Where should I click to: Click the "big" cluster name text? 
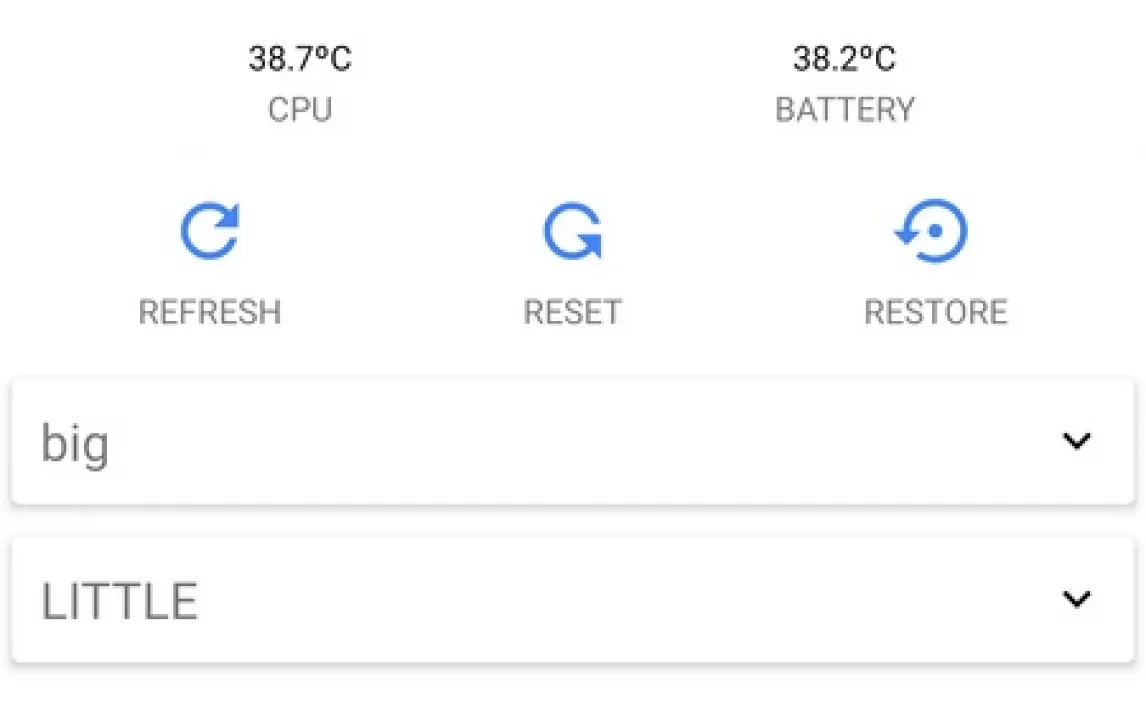tap(74, 443)
